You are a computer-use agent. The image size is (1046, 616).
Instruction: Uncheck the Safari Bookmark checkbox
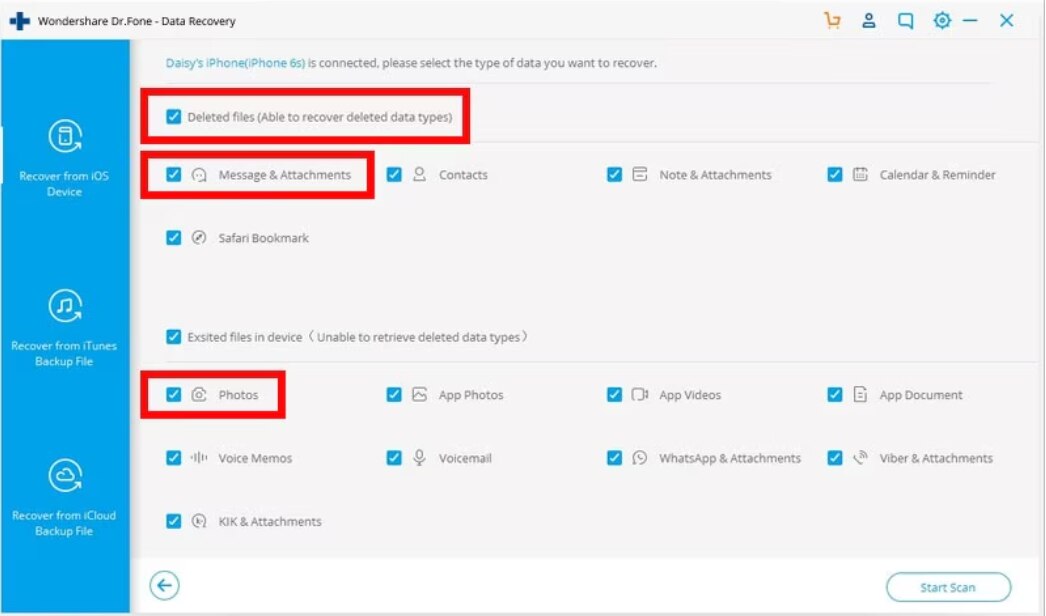click(173, 238)
